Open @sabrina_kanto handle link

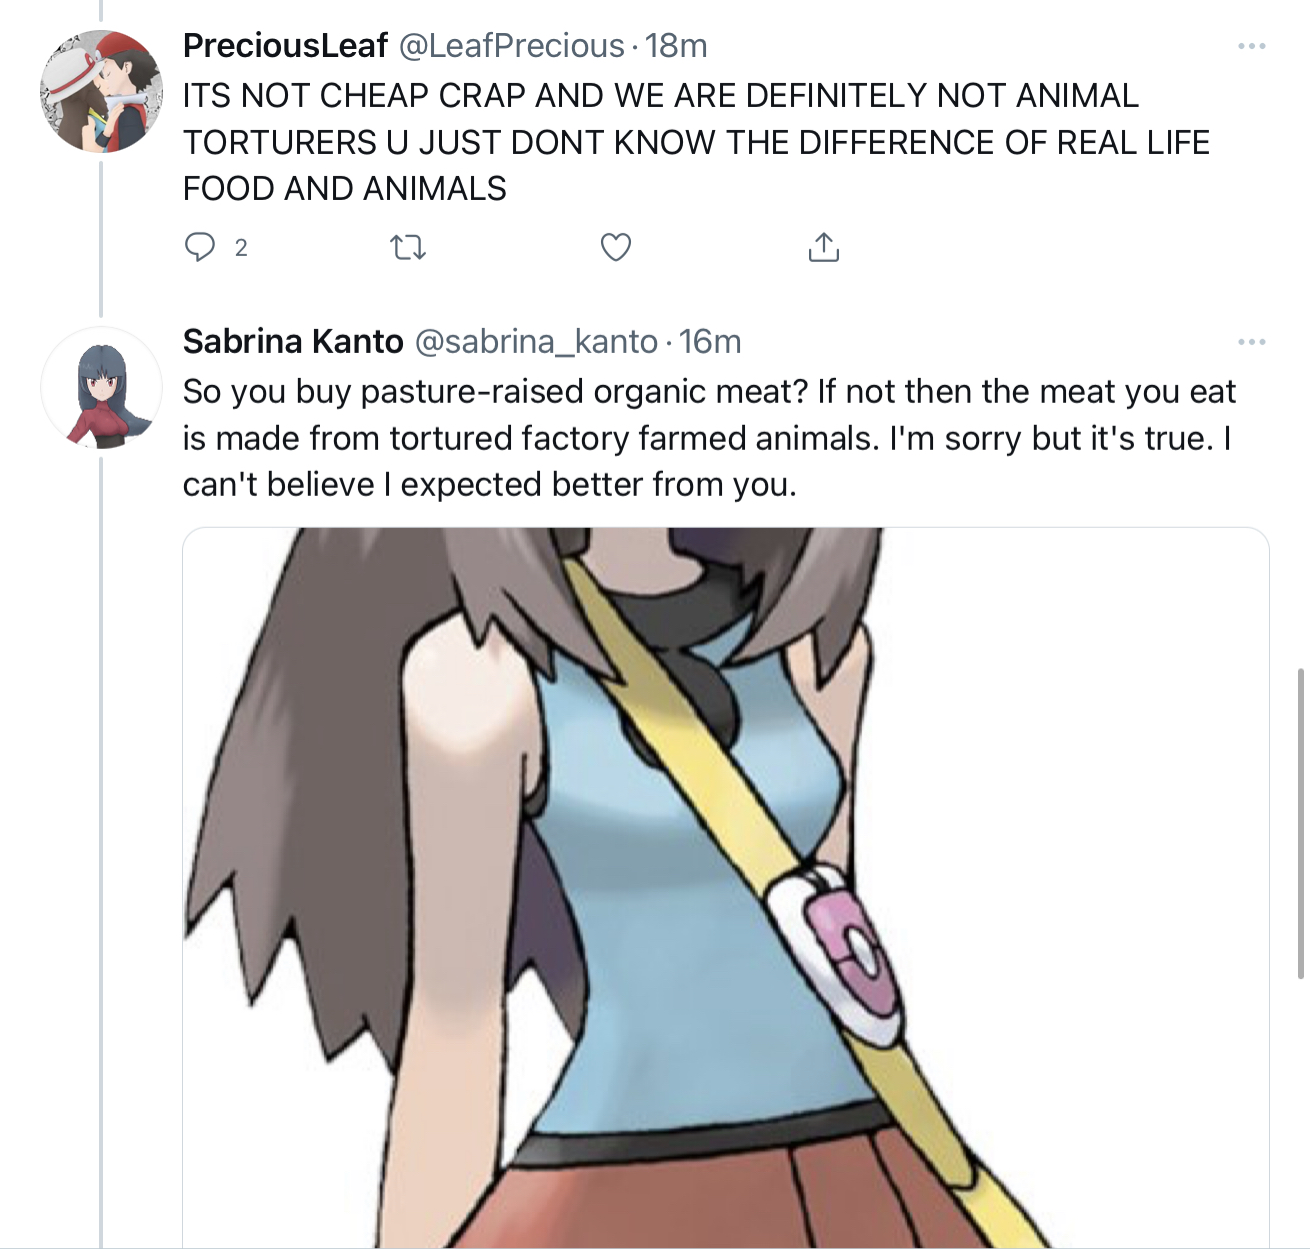(x=536, y=342)
